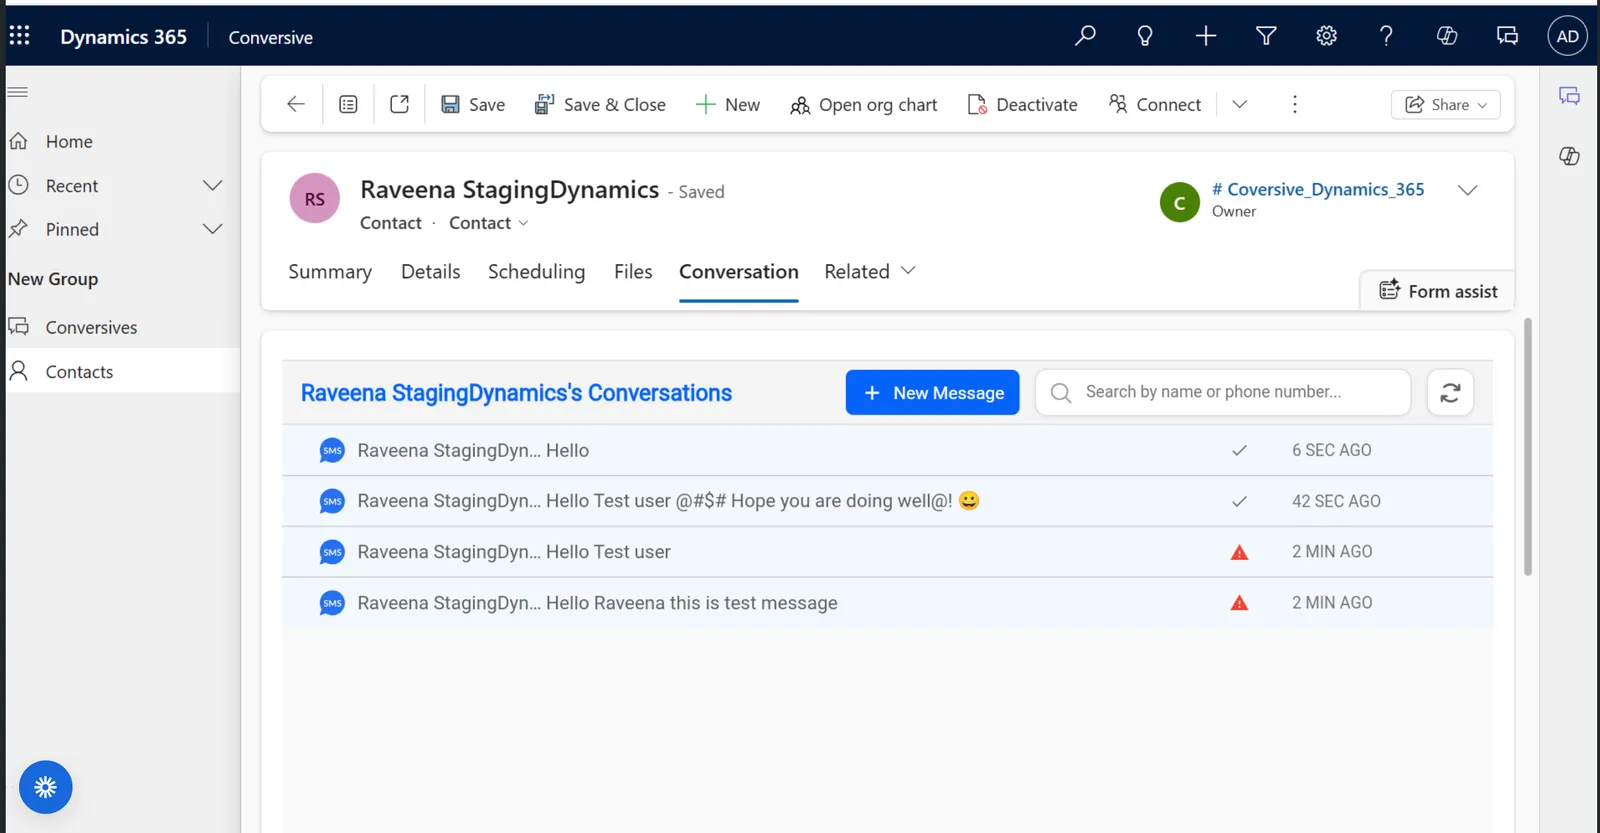Click the New Message button
The width and height of the screenshot is (1600, 833).
tap(932, 393)
